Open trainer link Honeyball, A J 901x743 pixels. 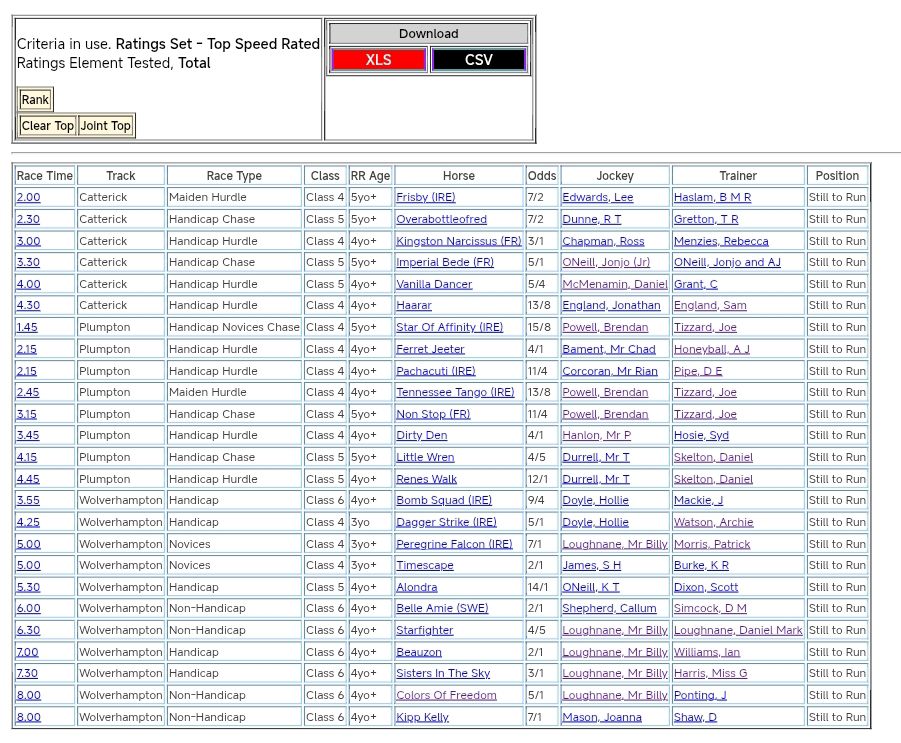(x=711, y=349)
